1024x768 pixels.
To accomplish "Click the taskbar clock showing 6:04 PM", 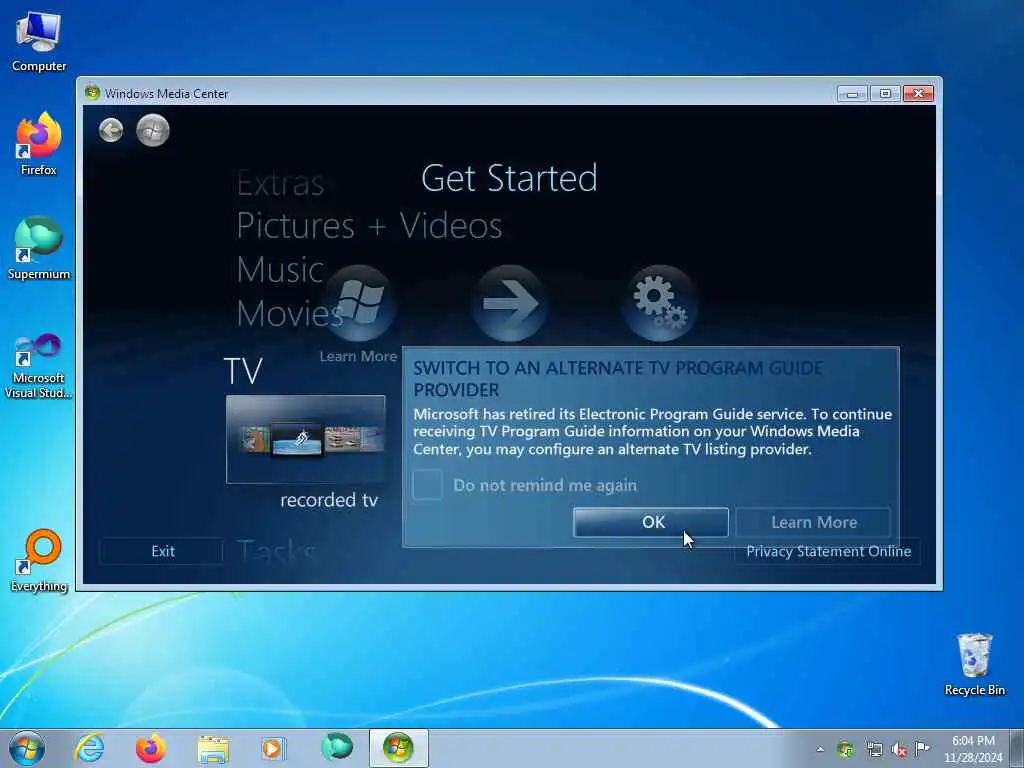I will pyautogui.click(x=972, y=749).
